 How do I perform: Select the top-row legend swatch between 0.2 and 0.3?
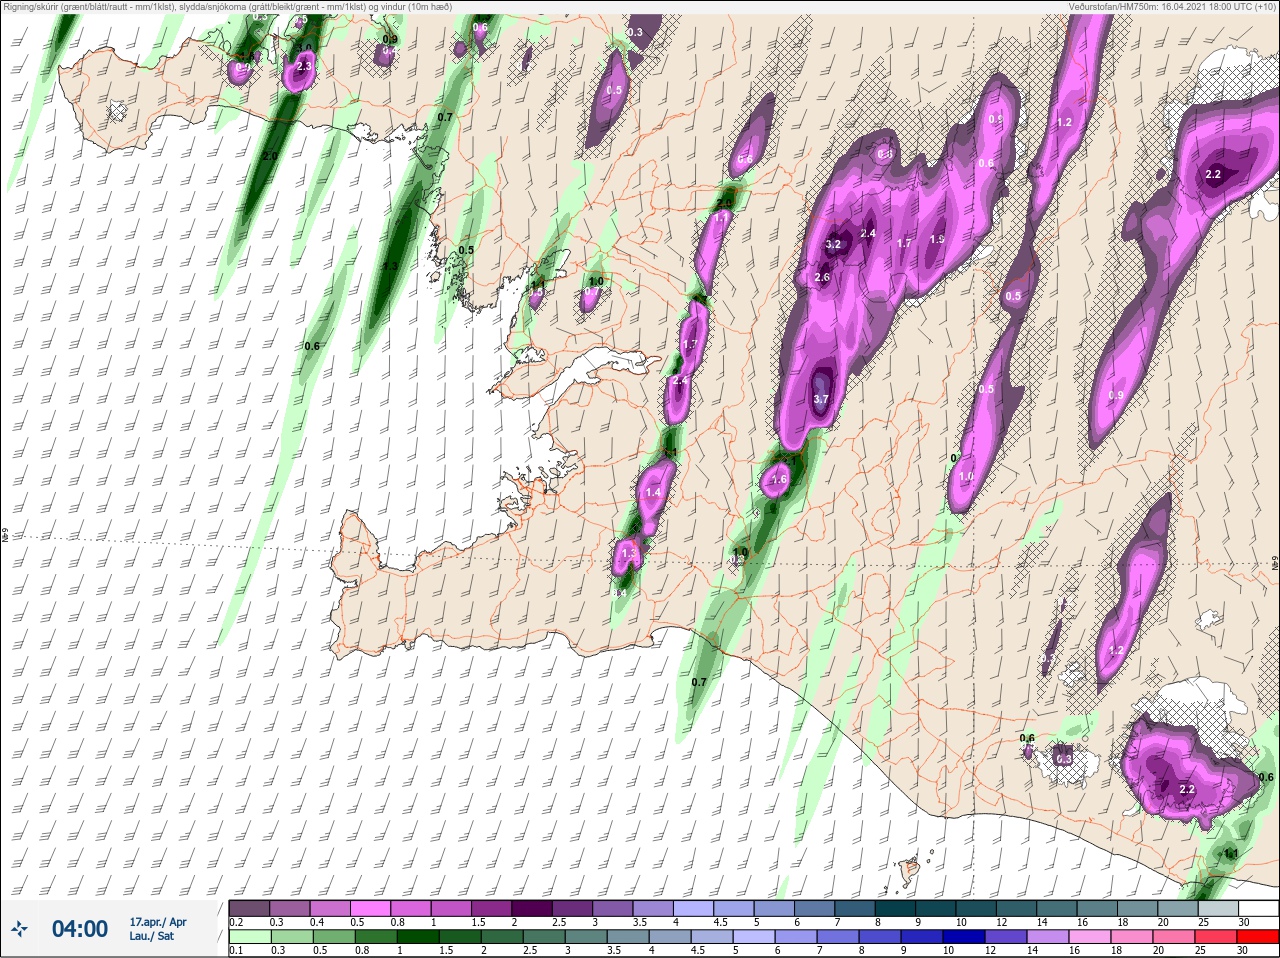pyautogui.click(x=249, y=907)
